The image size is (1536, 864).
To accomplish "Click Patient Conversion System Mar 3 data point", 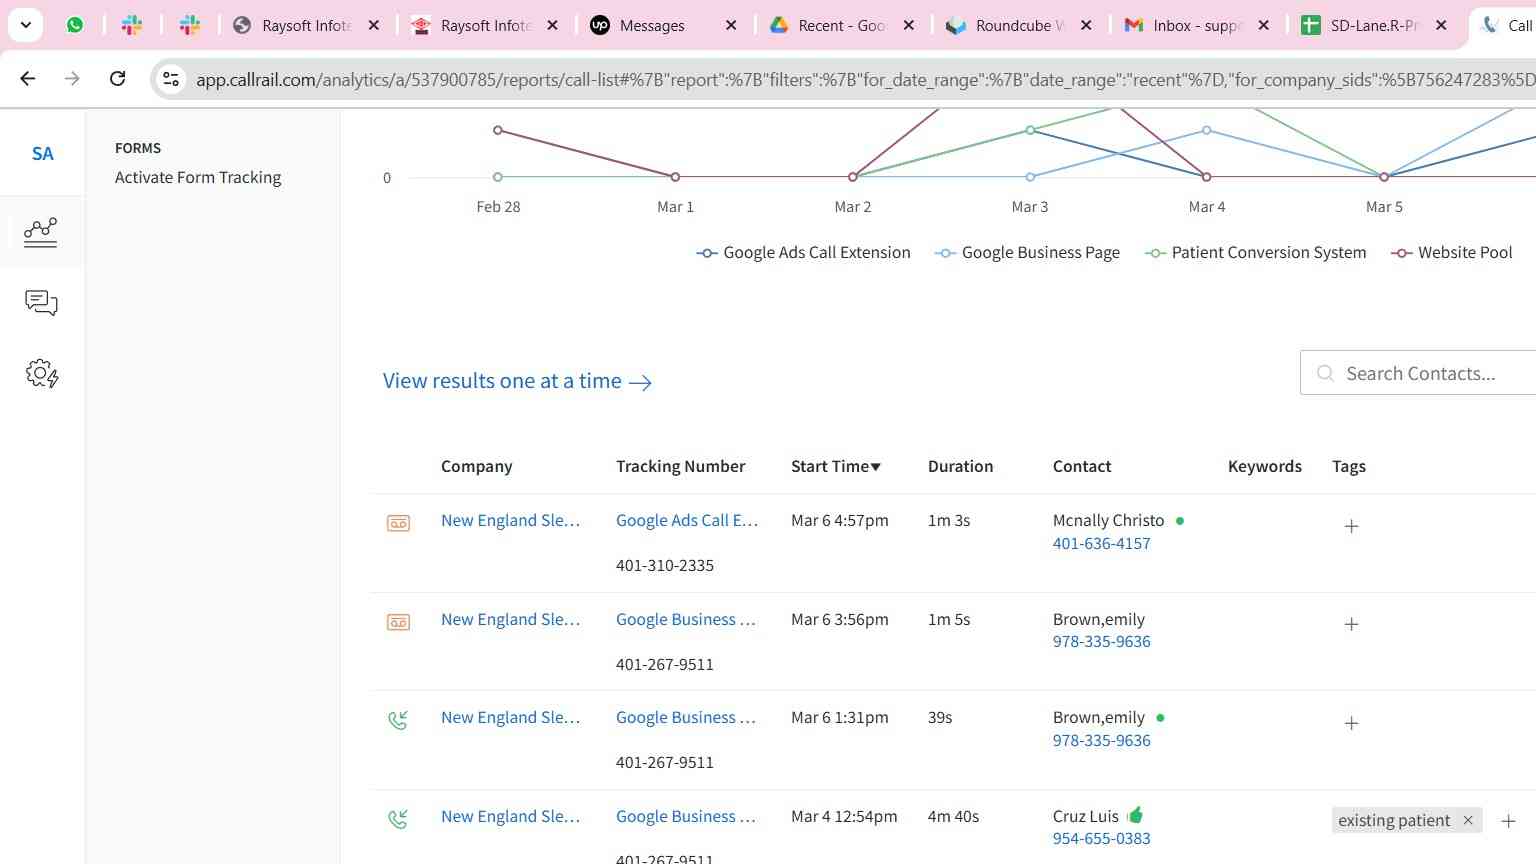I will 1030,130.
